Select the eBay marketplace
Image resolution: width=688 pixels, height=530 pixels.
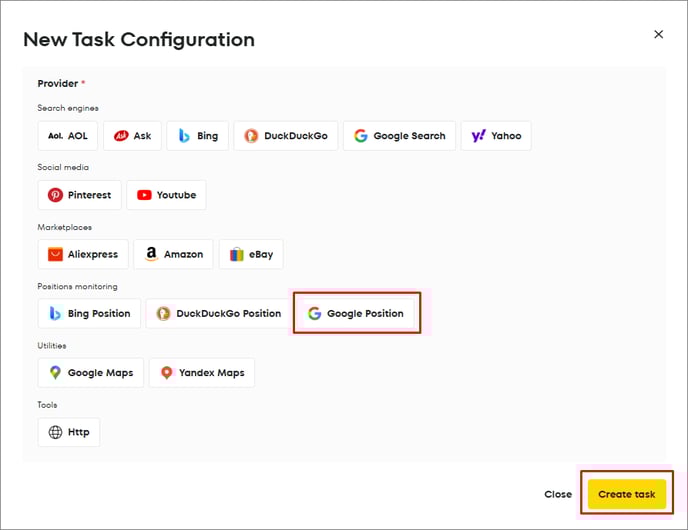pos(251,254)
